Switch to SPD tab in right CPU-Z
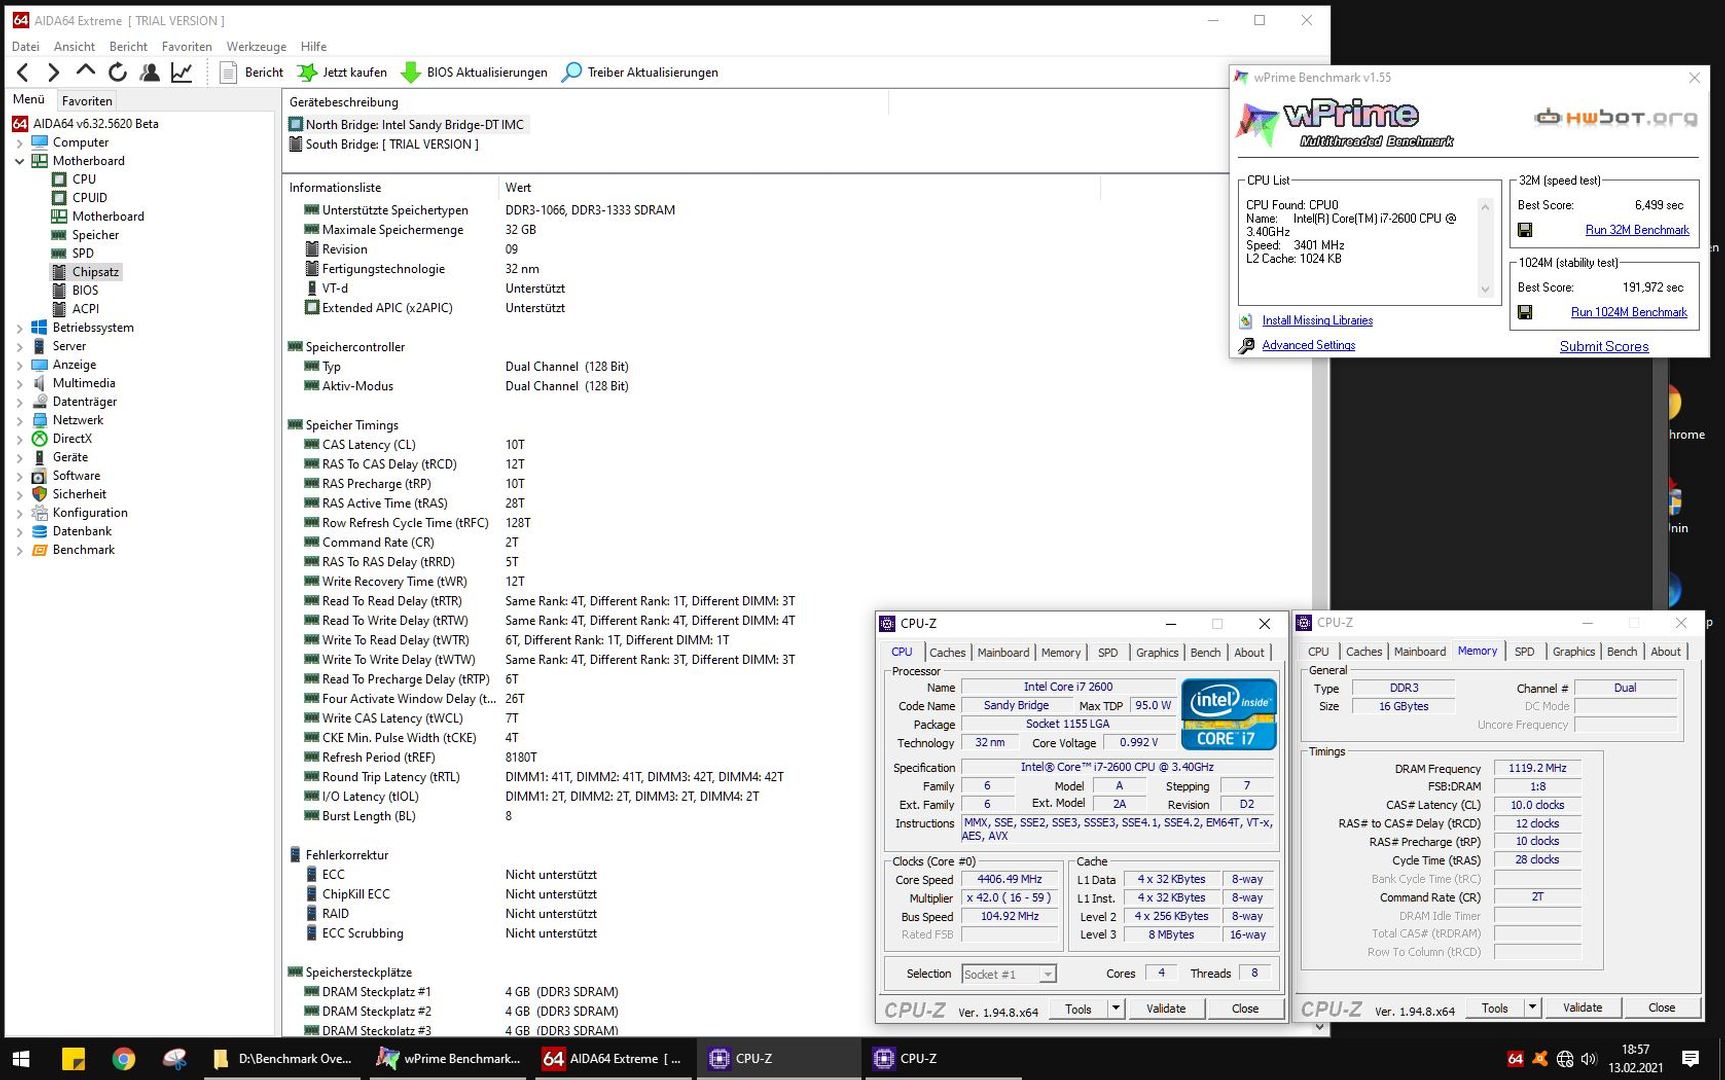The width and height of the screenshot is (1725, 1080). tap(1524, 651)
